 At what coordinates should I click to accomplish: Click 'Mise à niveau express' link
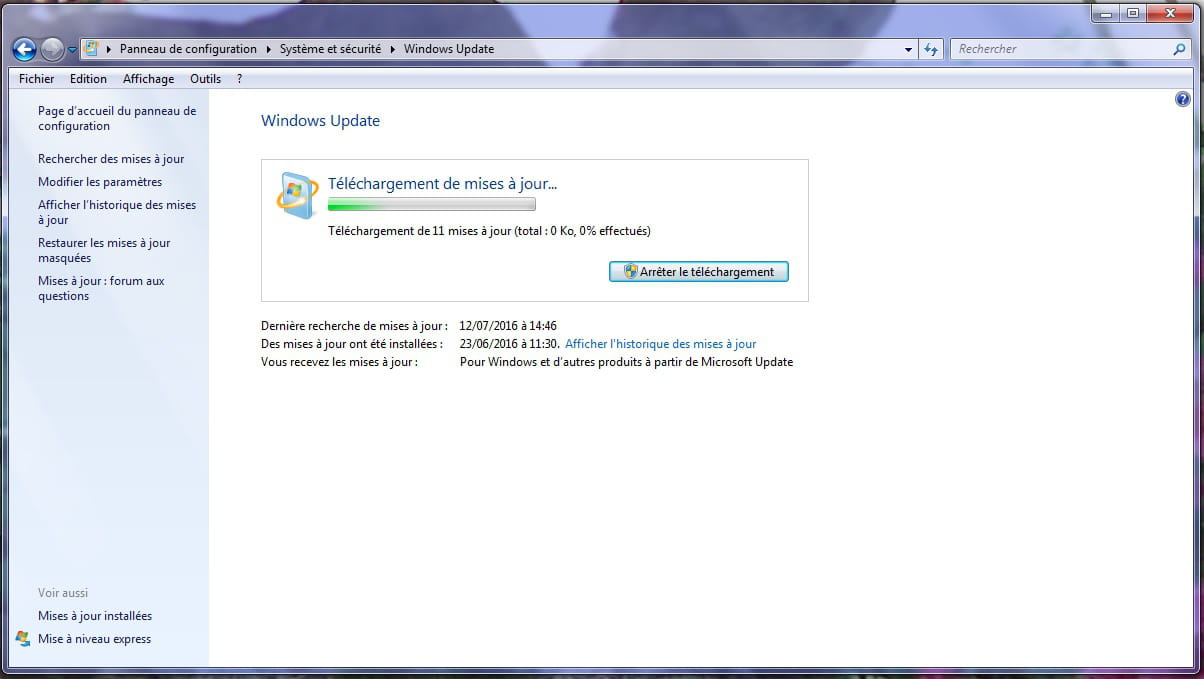point(94,639)
